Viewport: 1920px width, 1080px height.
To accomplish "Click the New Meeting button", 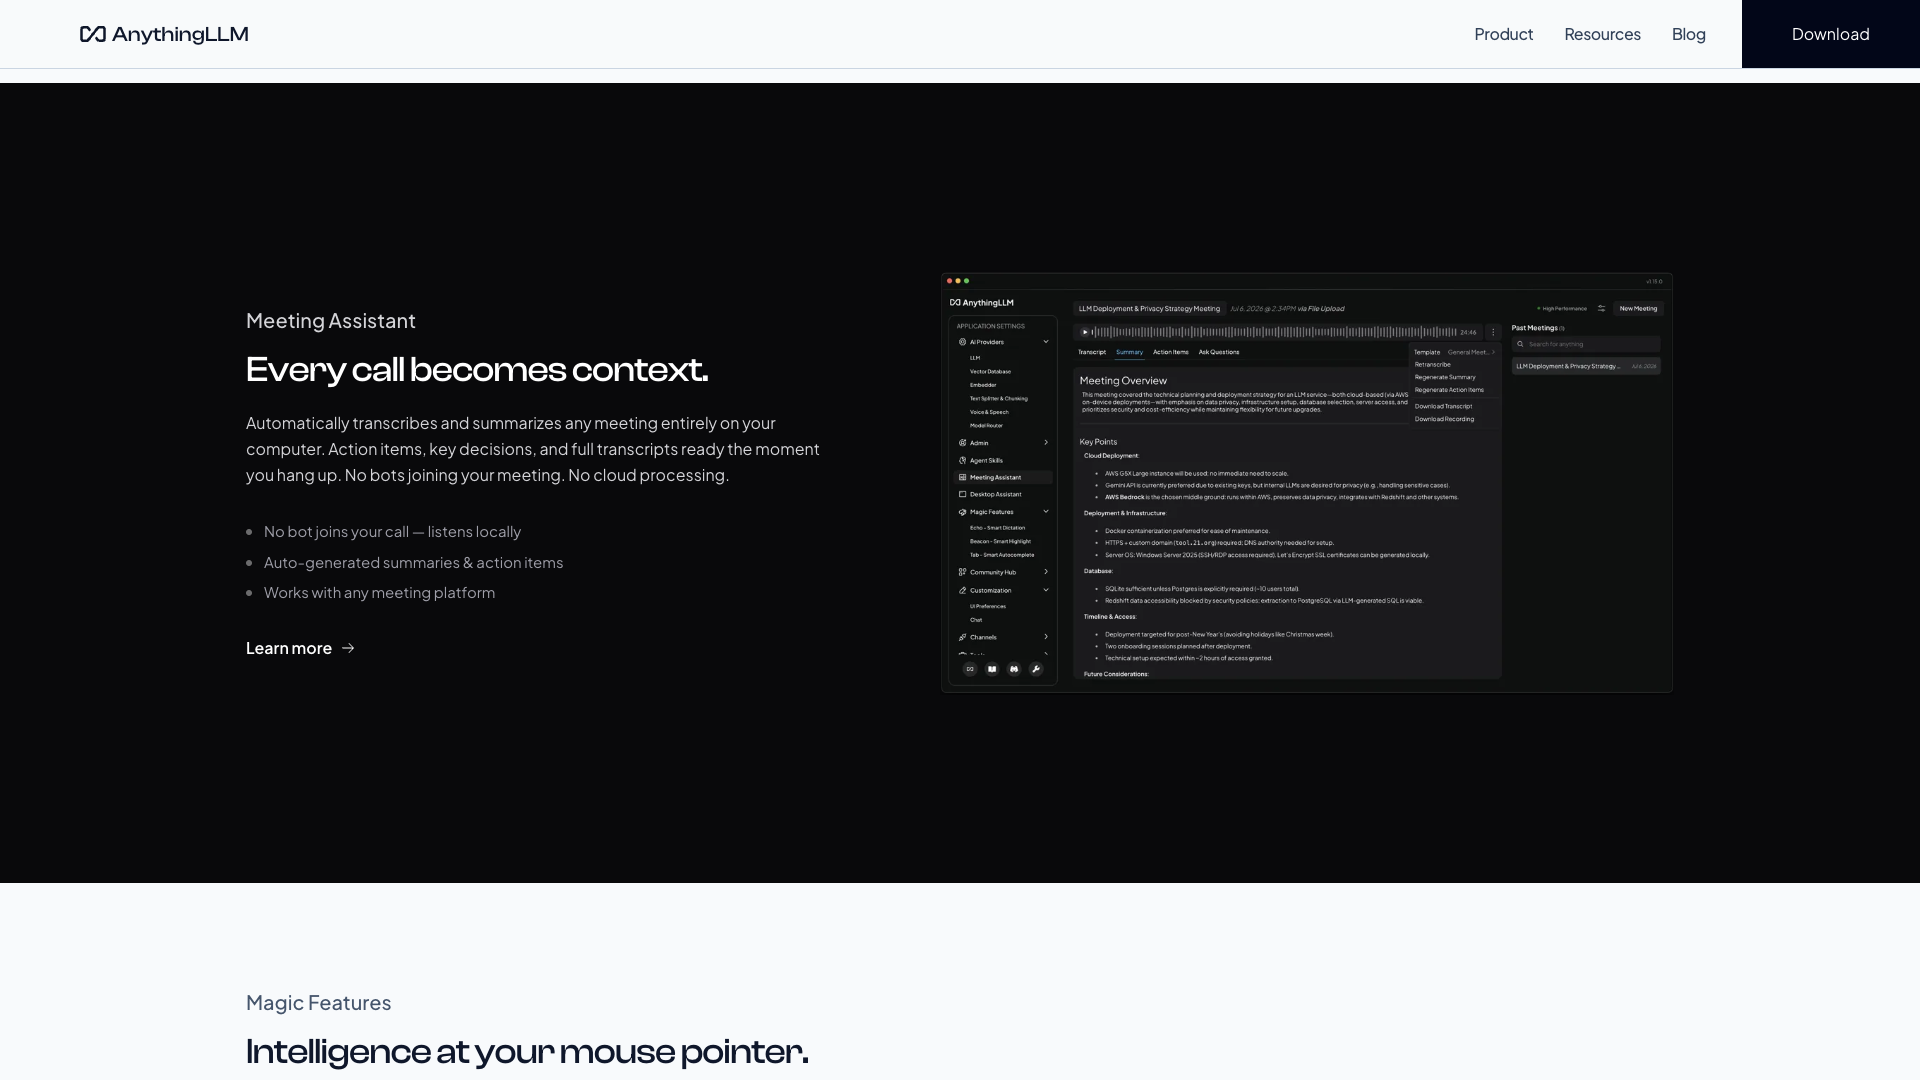I will click(1638, 308).
